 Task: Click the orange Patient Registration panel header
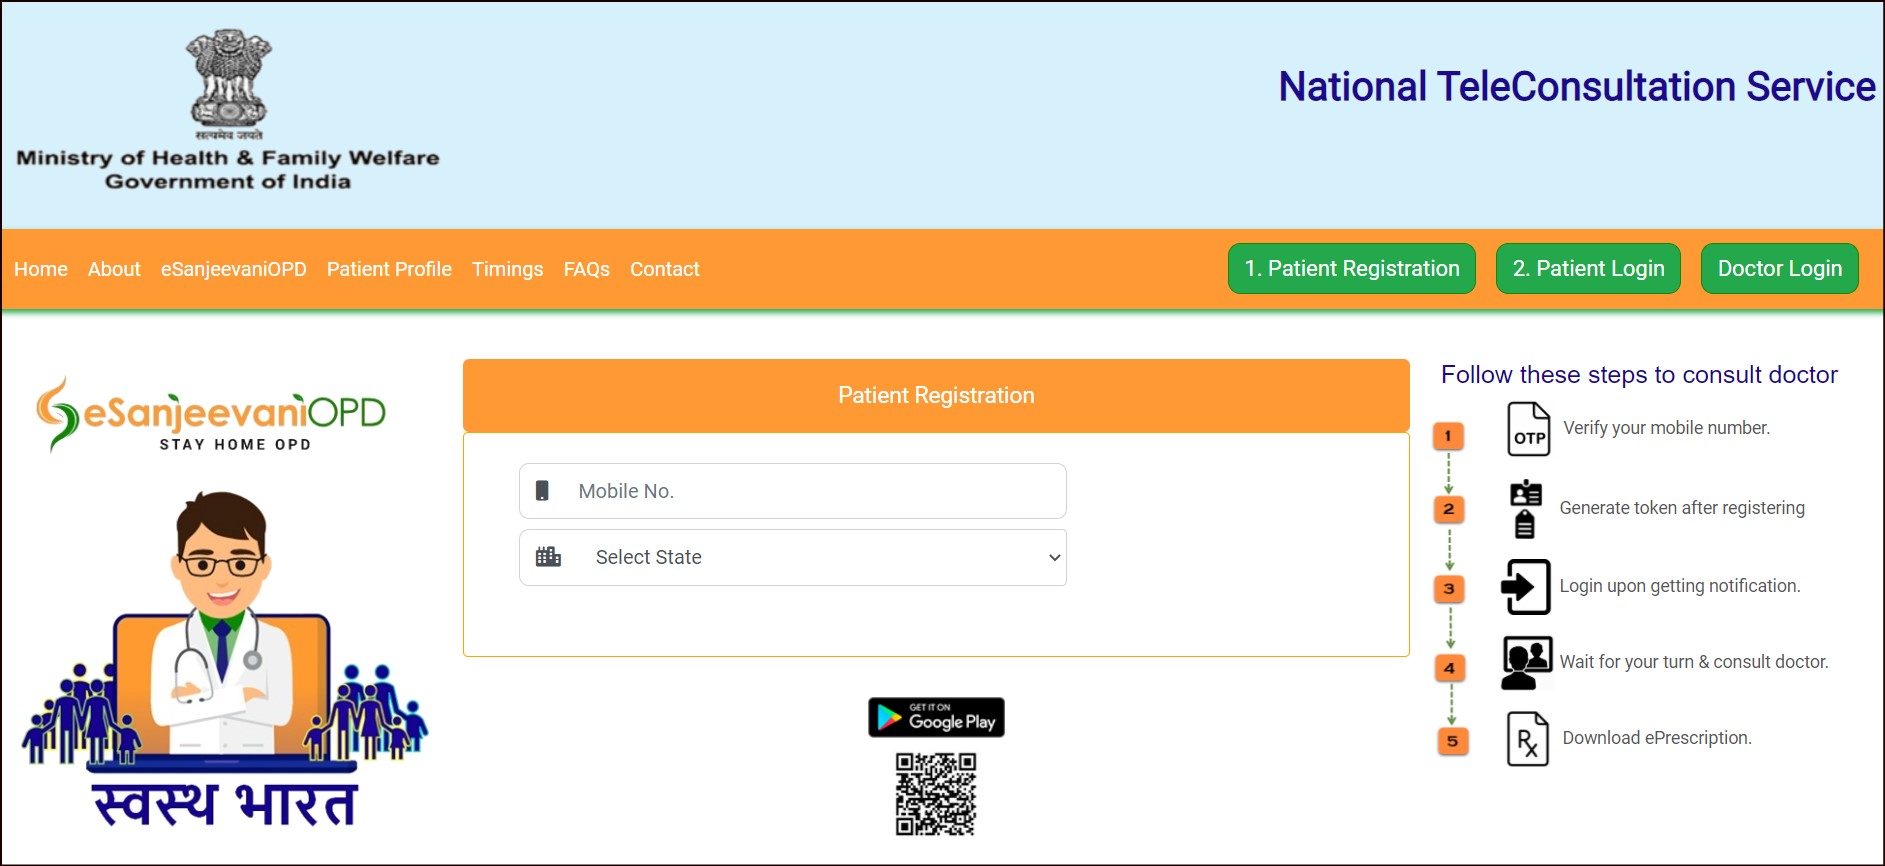coord(936,396)
